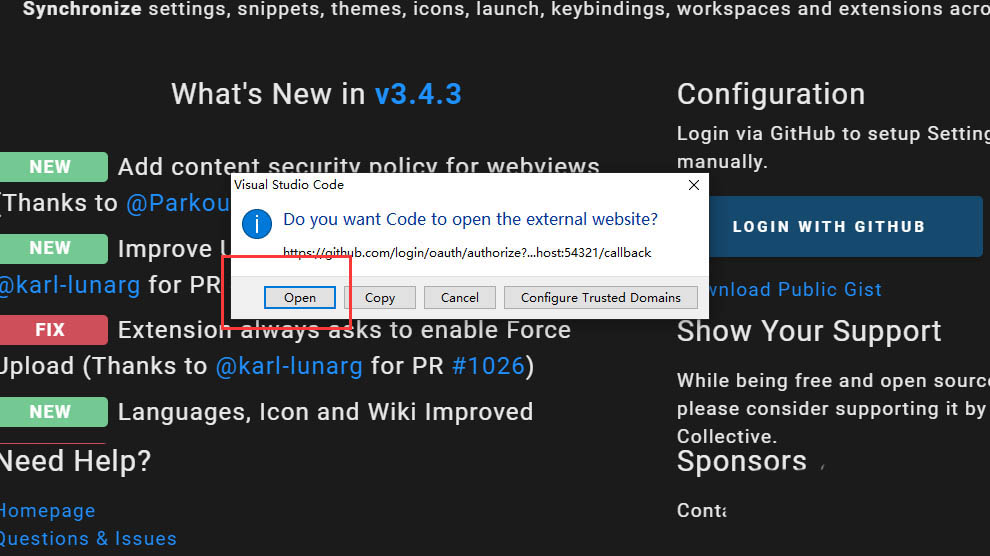Click the red FIX badge

coord(53,329)
